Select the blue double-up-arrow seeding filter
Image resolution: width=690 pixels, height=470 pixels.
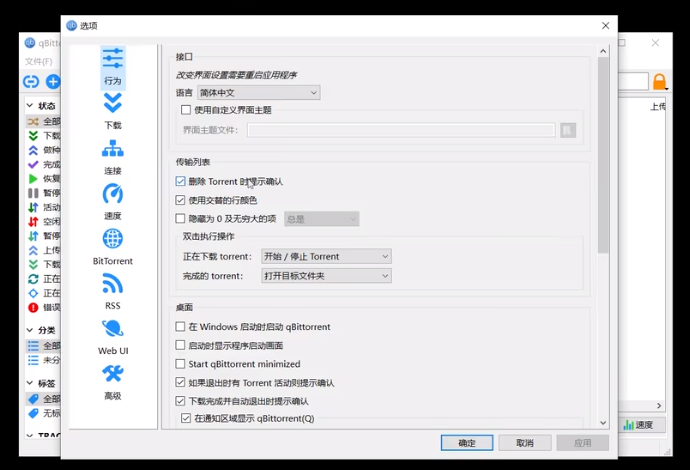33,150
